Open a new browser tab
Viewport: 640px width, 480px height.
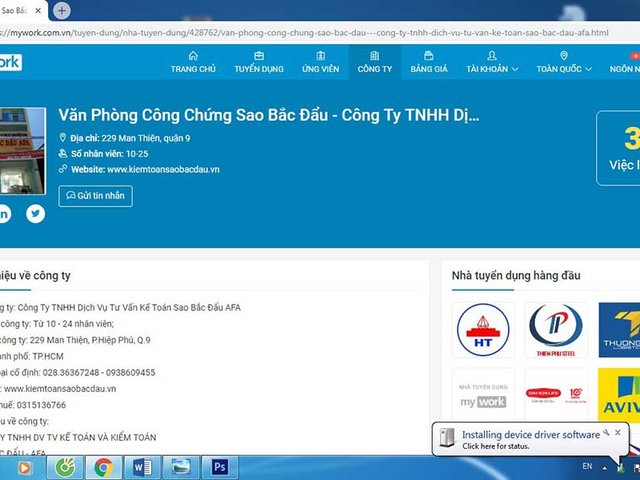coord(62,10)
